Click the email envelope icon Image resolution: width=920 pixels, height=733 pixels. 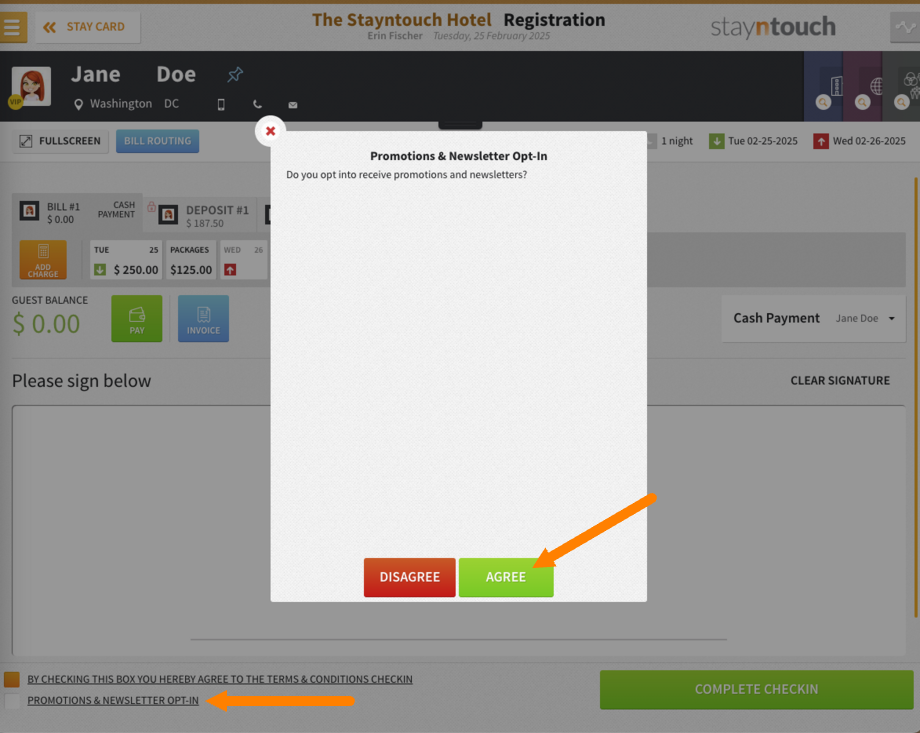tap(293, 105)
